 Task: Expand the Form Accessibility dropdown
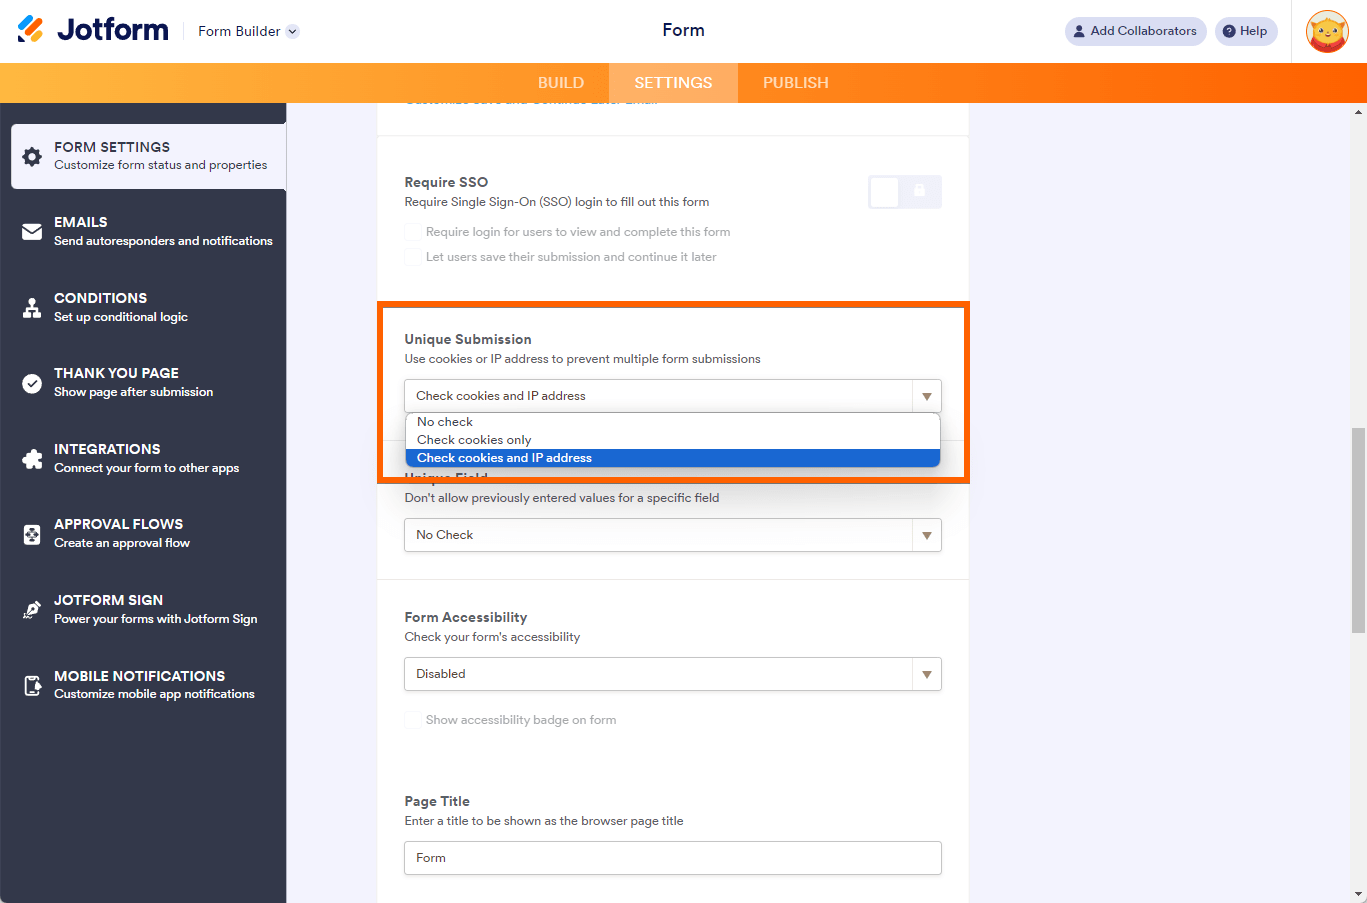(672, 674)
